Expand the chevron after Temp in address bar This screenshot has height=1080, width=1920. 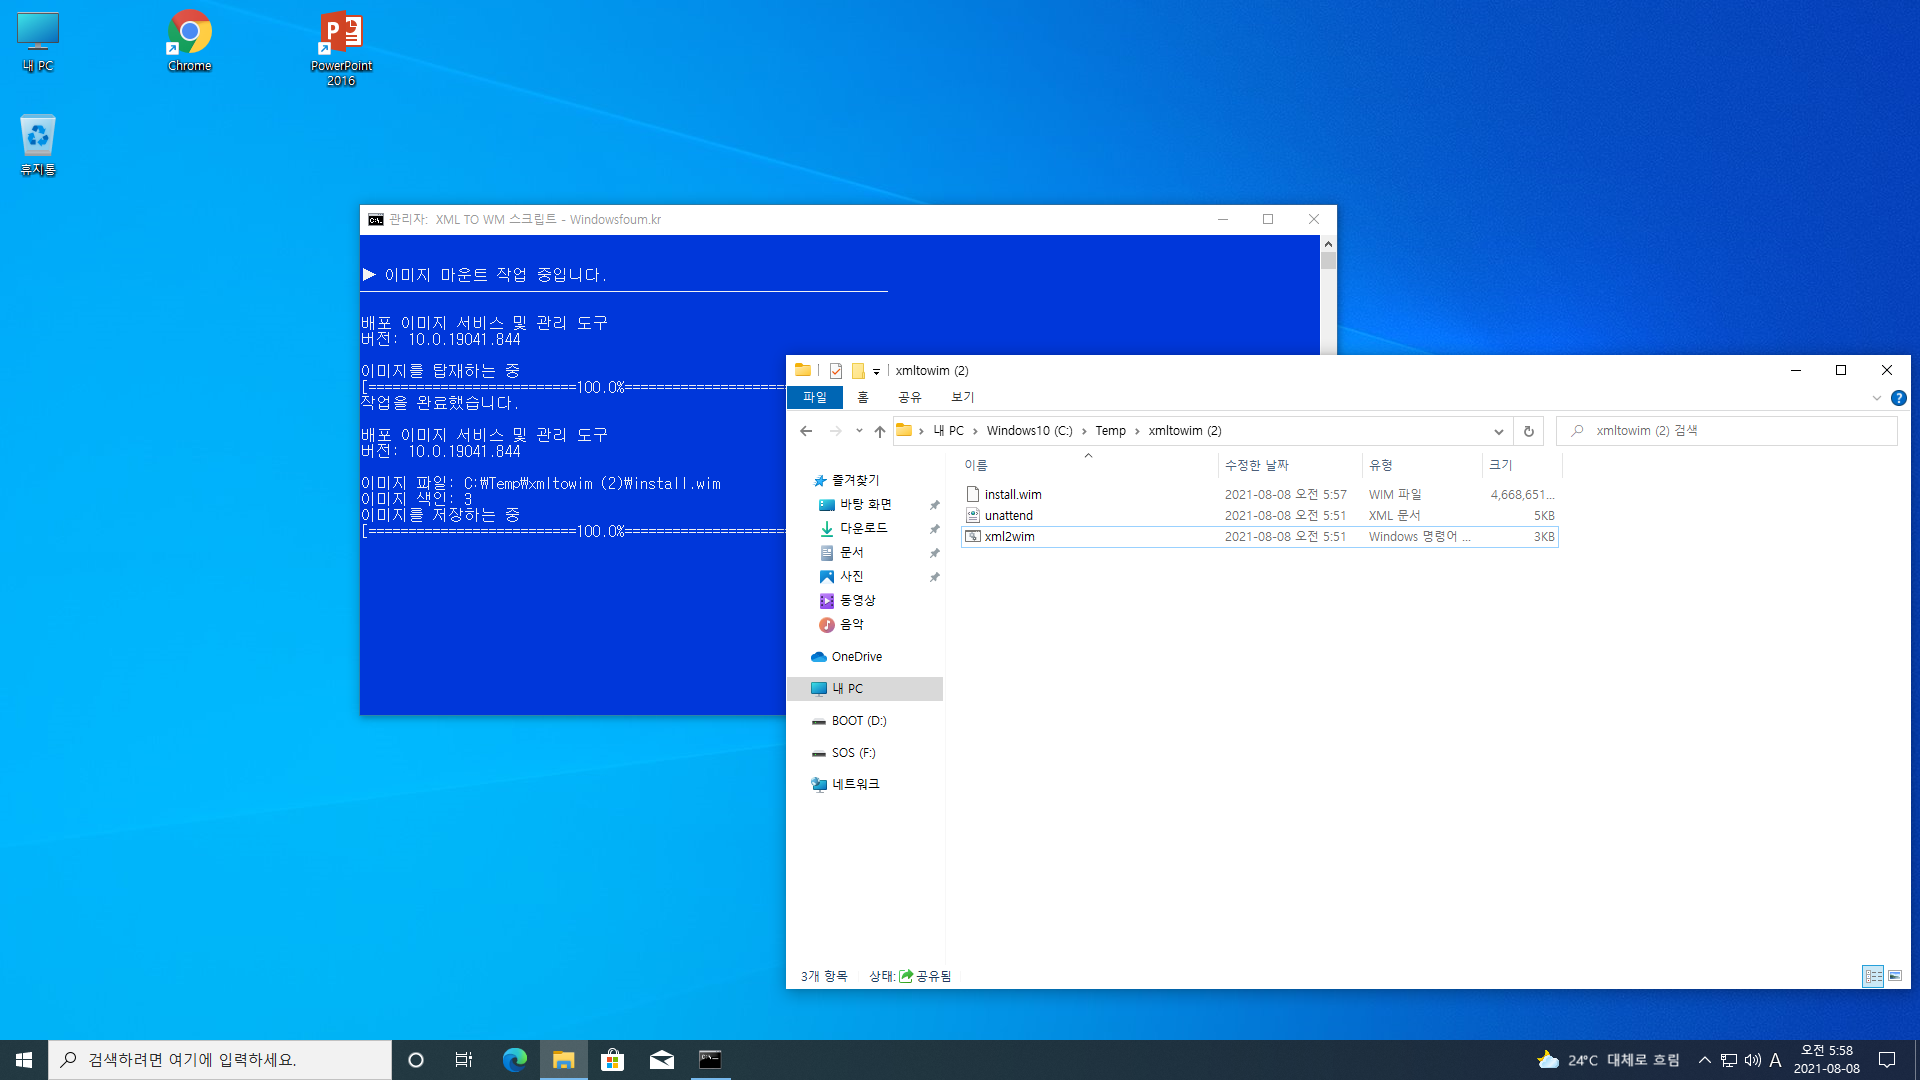tap(1137, 431)
